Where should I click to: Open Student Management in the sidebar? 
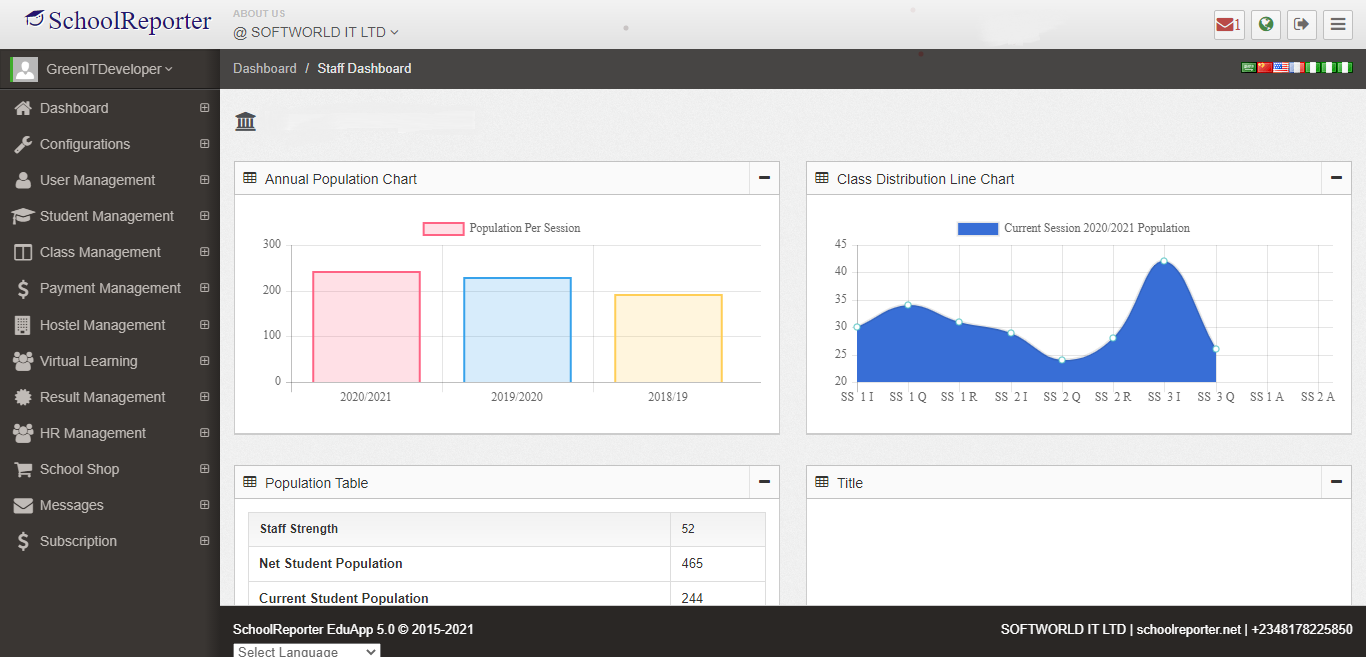click(x=107, y=216)
